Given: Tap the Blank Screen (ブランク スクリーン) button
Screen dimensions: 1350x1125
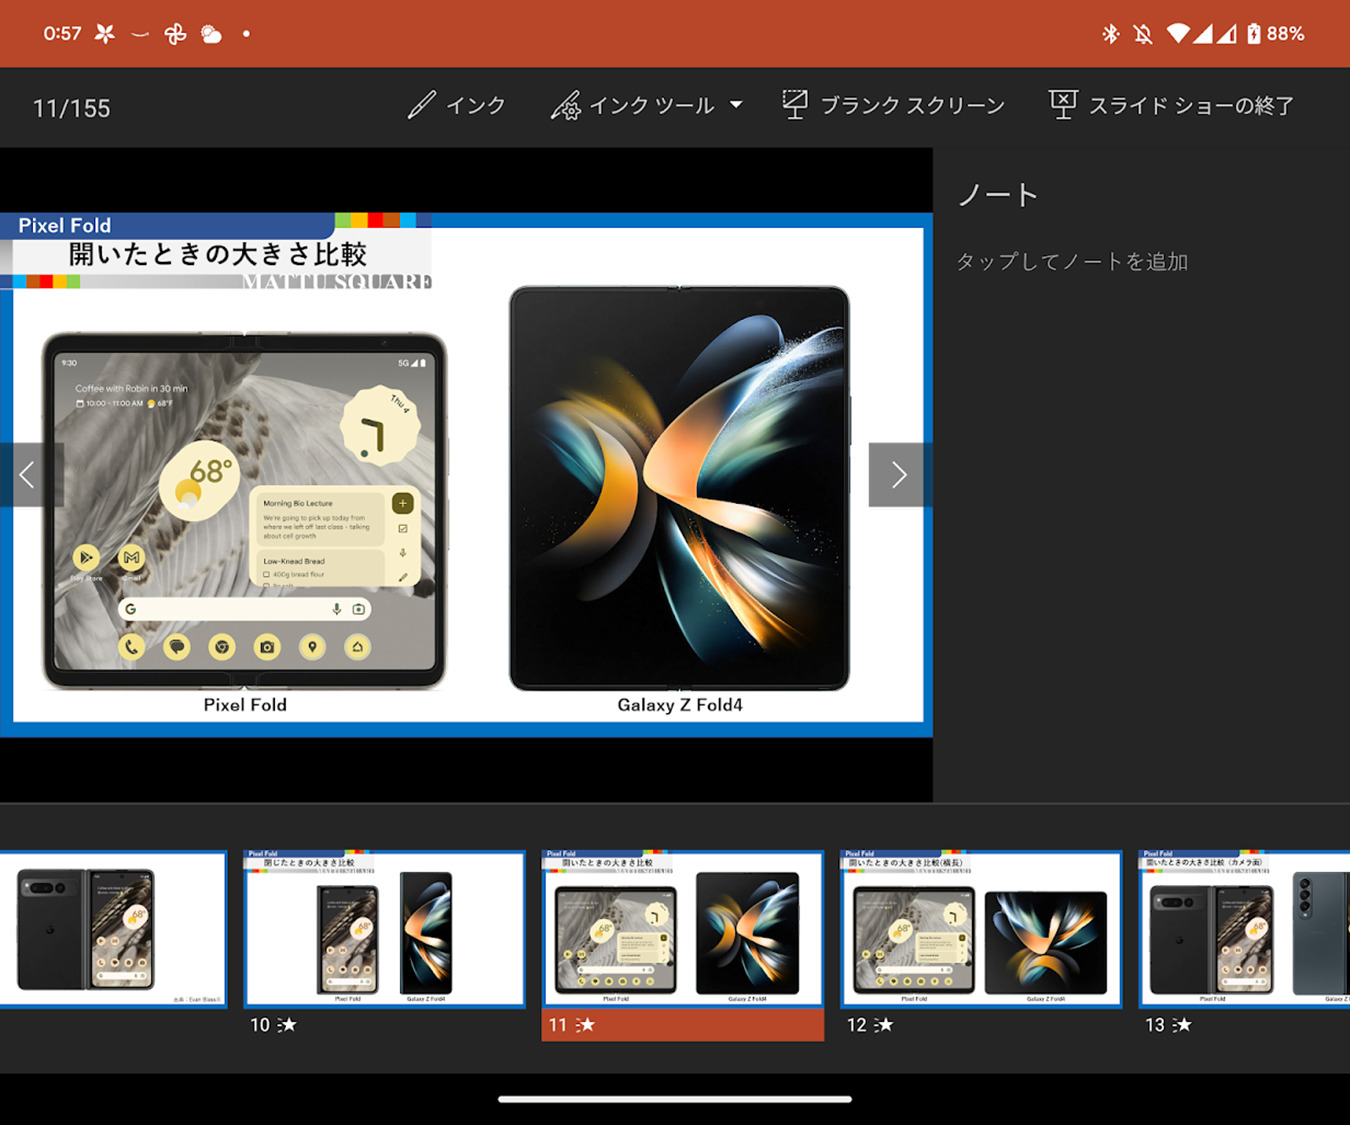Looking at the screenshot, I should 893,105.
